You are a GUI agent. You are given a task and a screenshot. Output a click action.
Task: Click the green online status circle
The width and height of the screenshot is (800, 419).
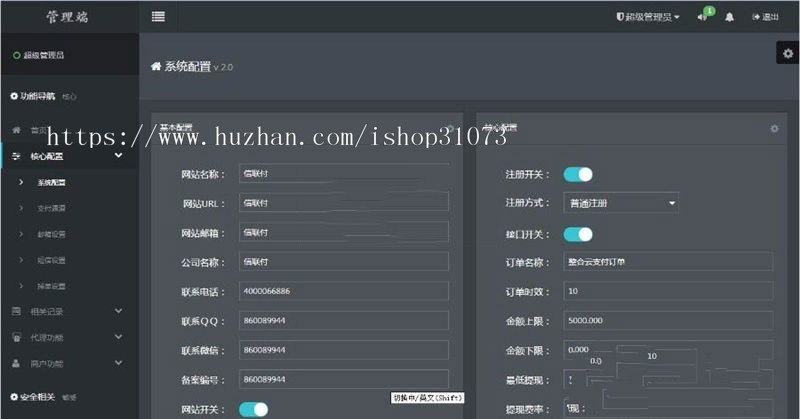coord(16,55)
